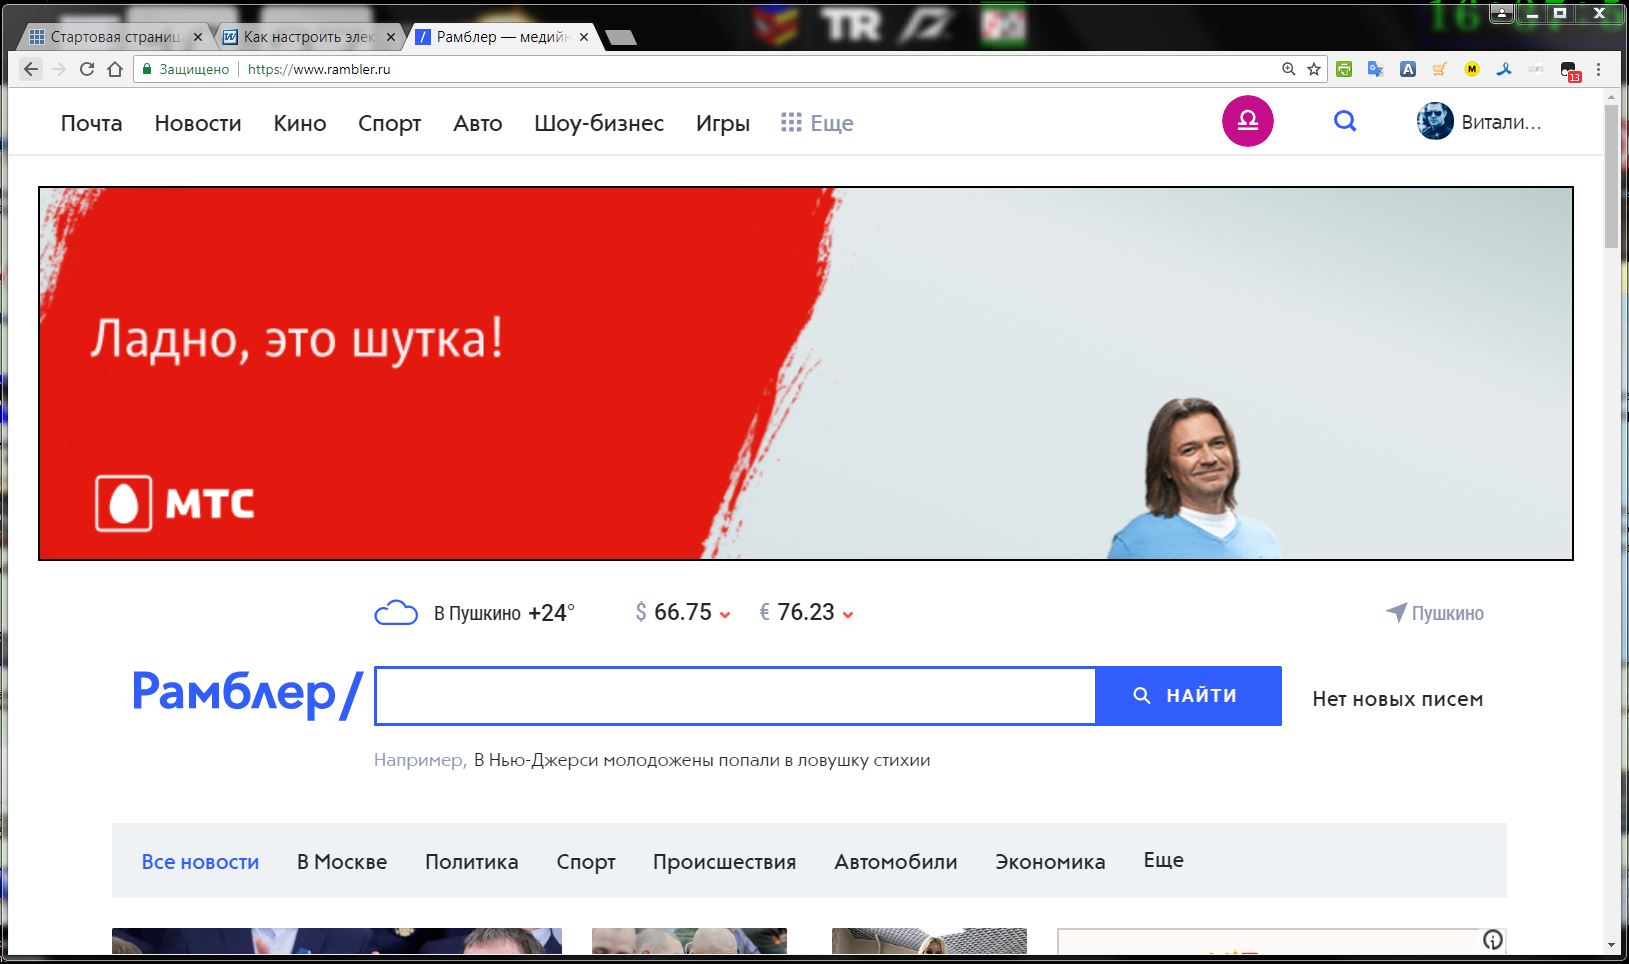Image resolution: width=1629 pixels, height=964 pixels.
Task: Go back with the browser back arrow
Action: pyautogui.click(x=31, y=69)
